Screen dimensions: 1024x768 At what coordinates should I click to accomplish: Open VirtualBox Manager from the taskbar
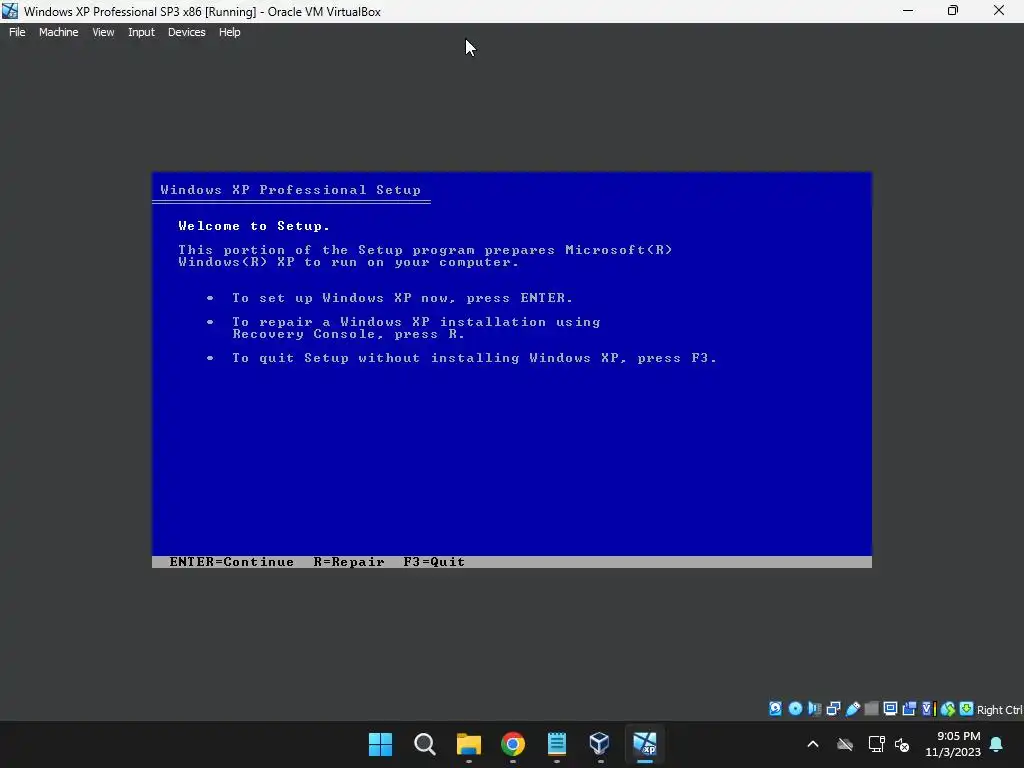600,744
